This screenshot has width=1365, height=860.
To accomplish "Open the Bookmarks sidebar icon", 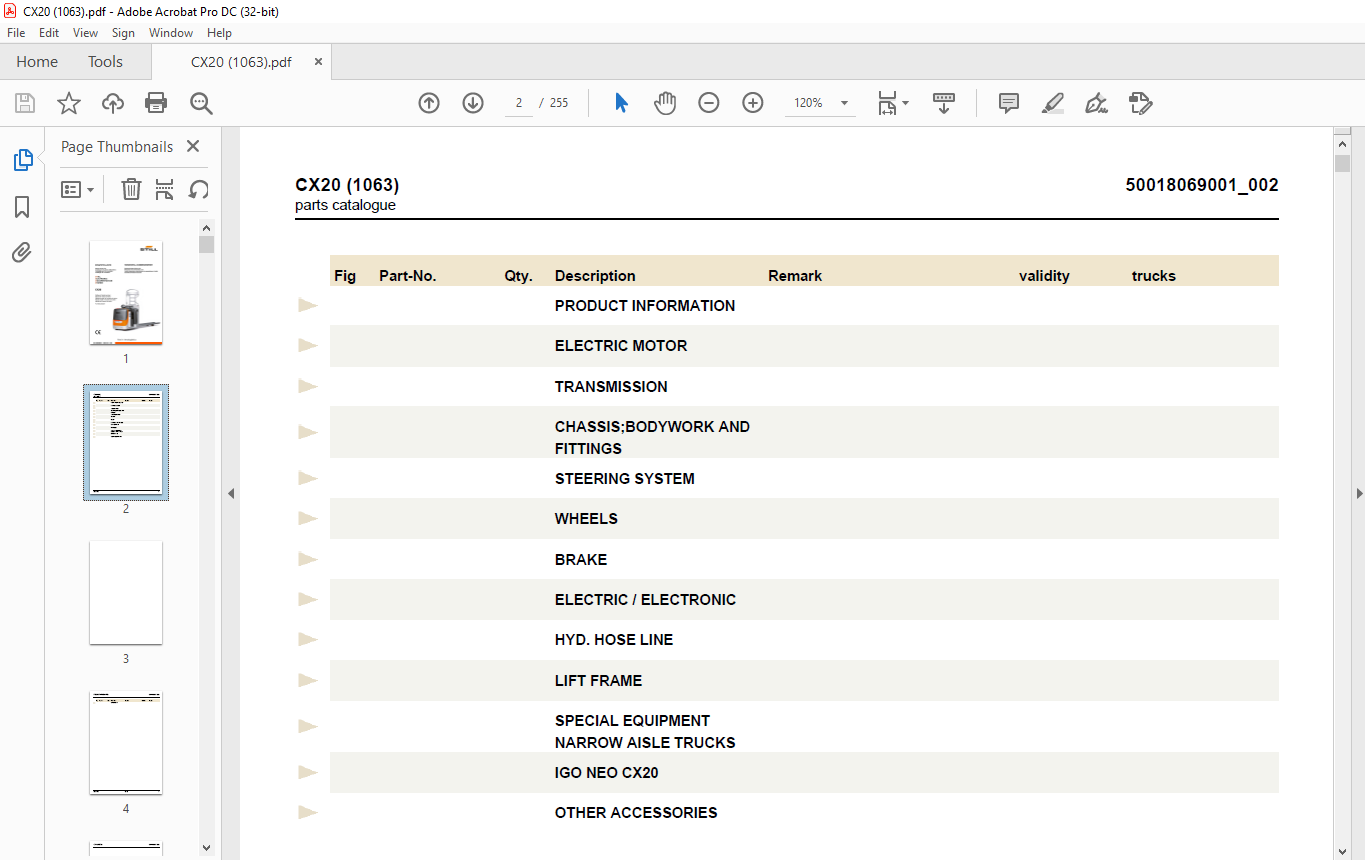I will 22,206.
